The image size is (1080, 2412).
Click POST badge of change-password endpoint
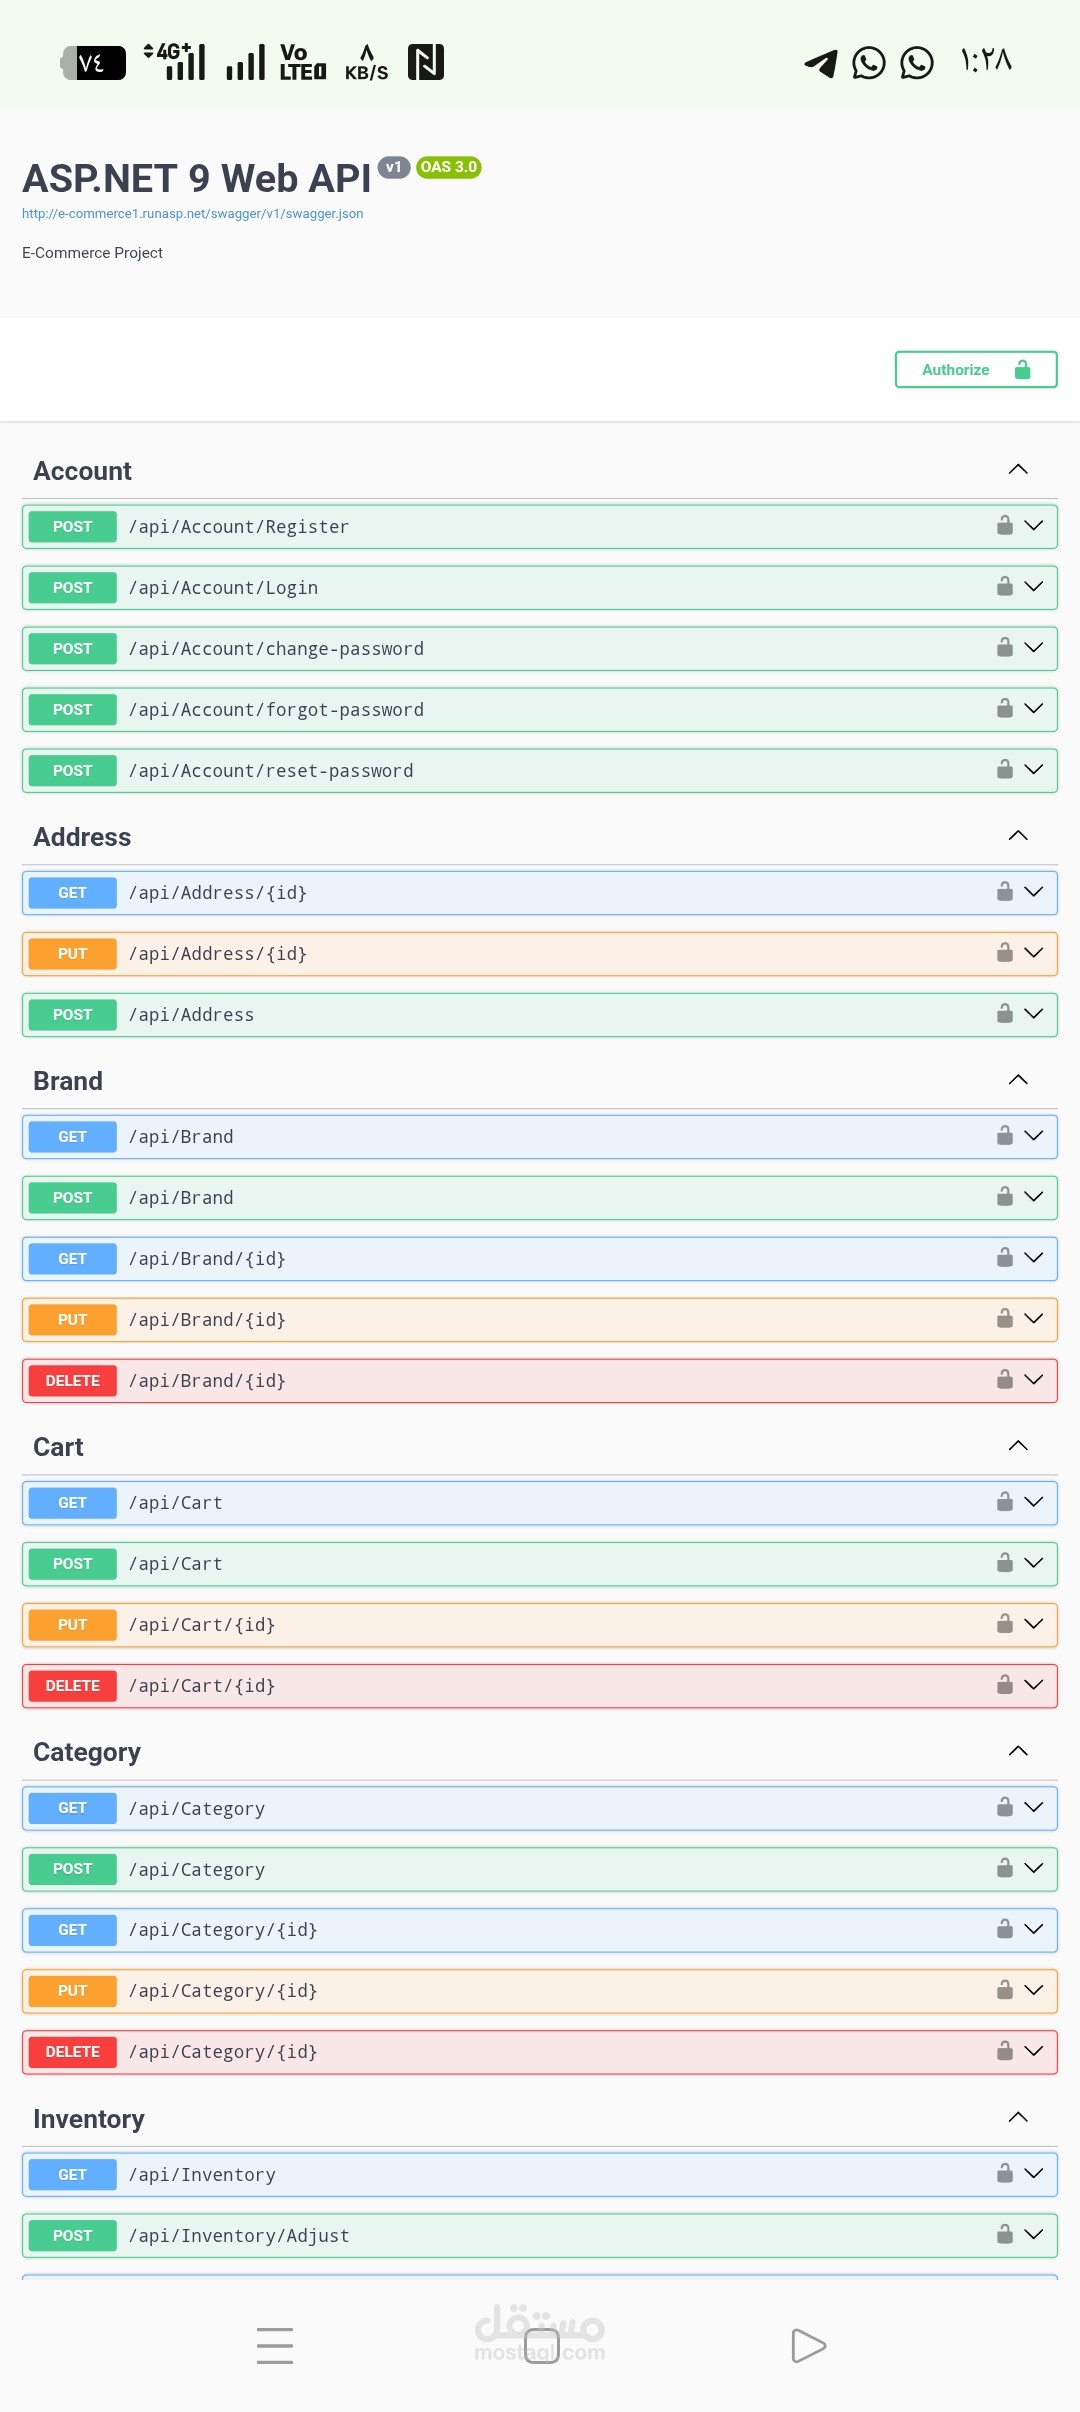[x=72, y=648]
